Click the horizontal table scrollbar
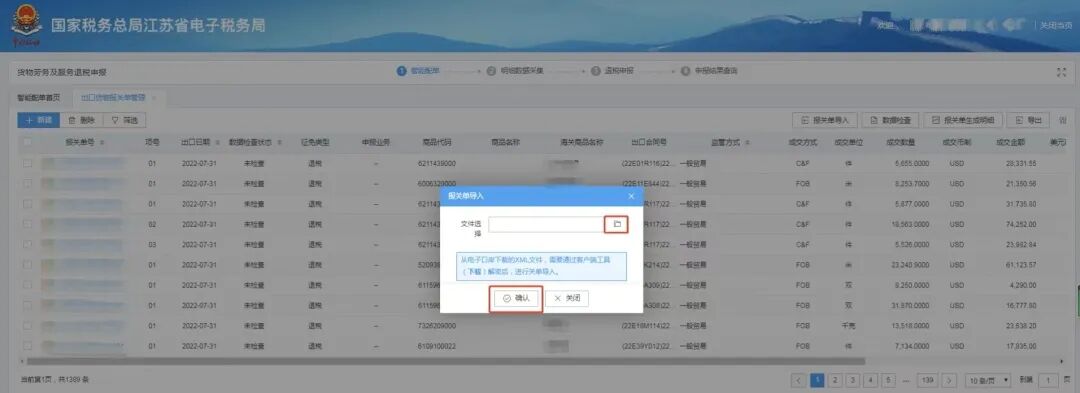Viewport: 1080px width, 393px height. (446, 361)
